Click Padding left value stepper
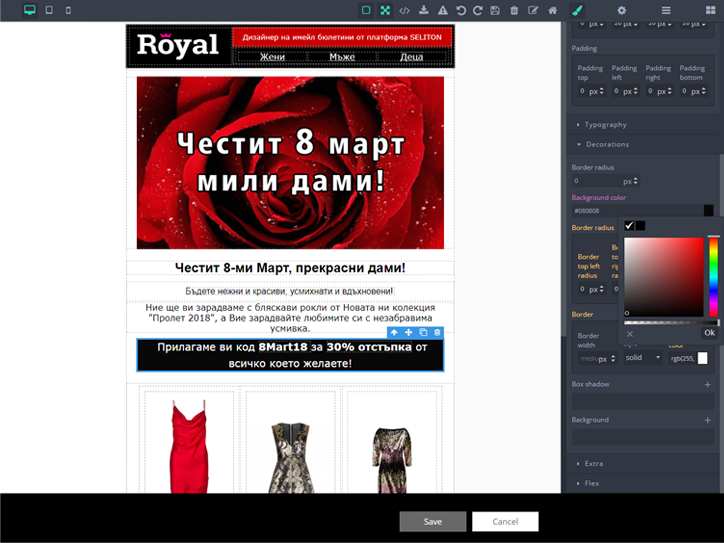This screenshot has width=724, height=543. [x=636, y=91]
